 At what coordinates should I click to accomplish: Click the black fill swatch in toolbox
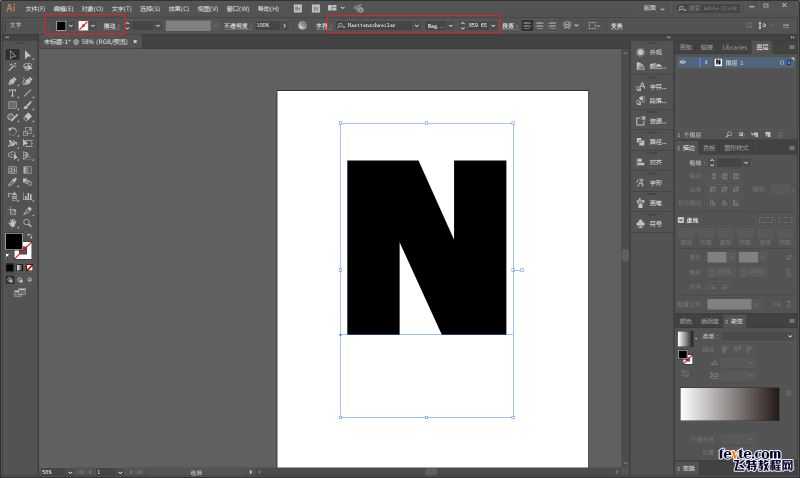coord(13,241)
